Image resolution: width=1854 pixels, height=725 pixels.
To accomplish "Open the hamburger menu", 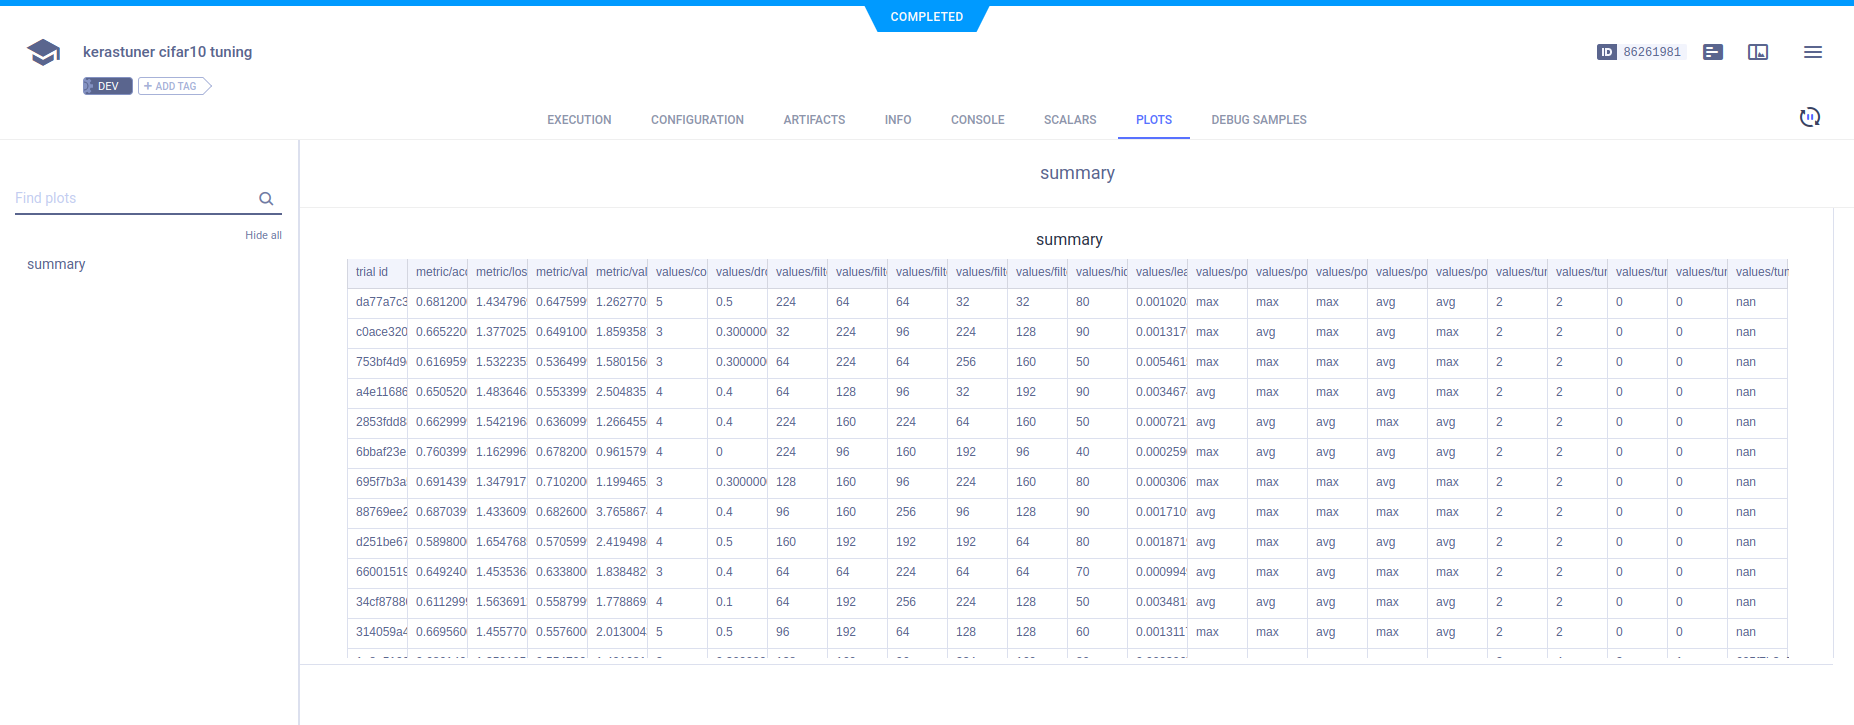I will pos(1812,52).
